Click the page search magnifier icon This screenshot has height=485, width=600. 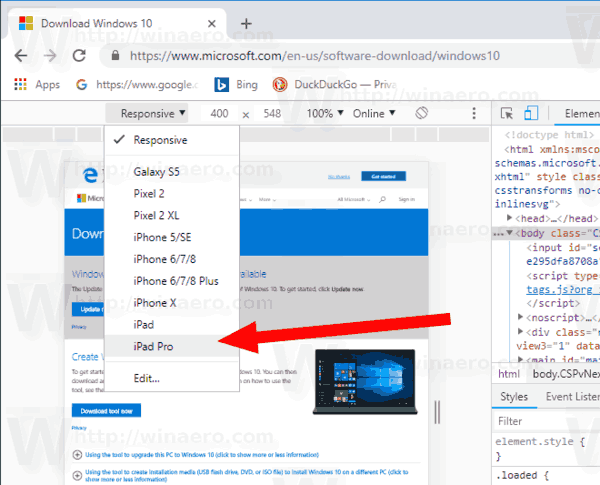[x=382, y=199]
